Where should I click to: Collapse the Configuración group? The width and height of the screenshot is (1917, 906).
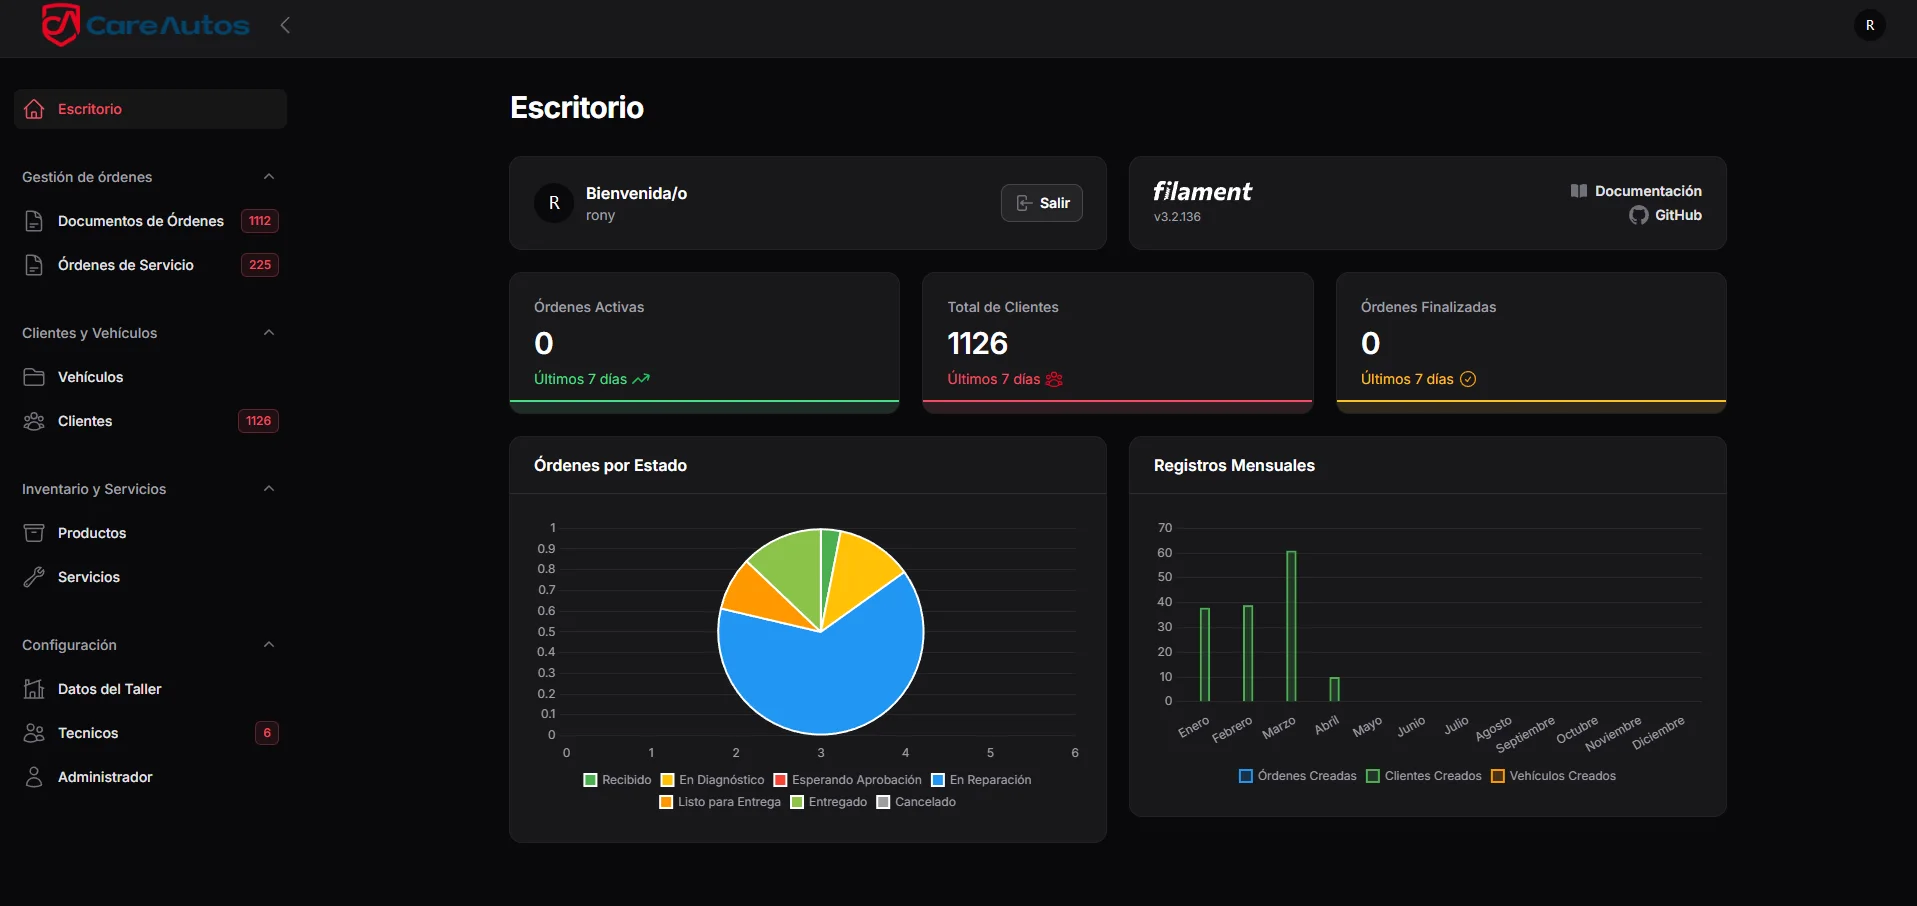click(x=268, y=645)
